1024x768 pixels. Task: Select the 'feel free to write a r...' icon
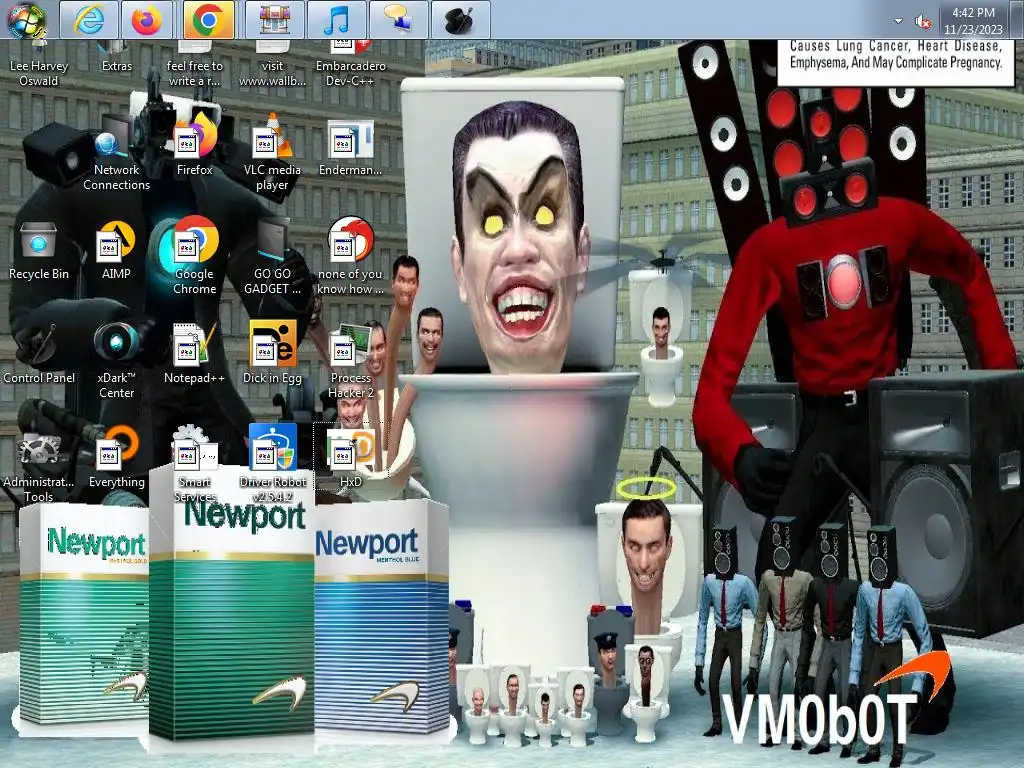195,64
